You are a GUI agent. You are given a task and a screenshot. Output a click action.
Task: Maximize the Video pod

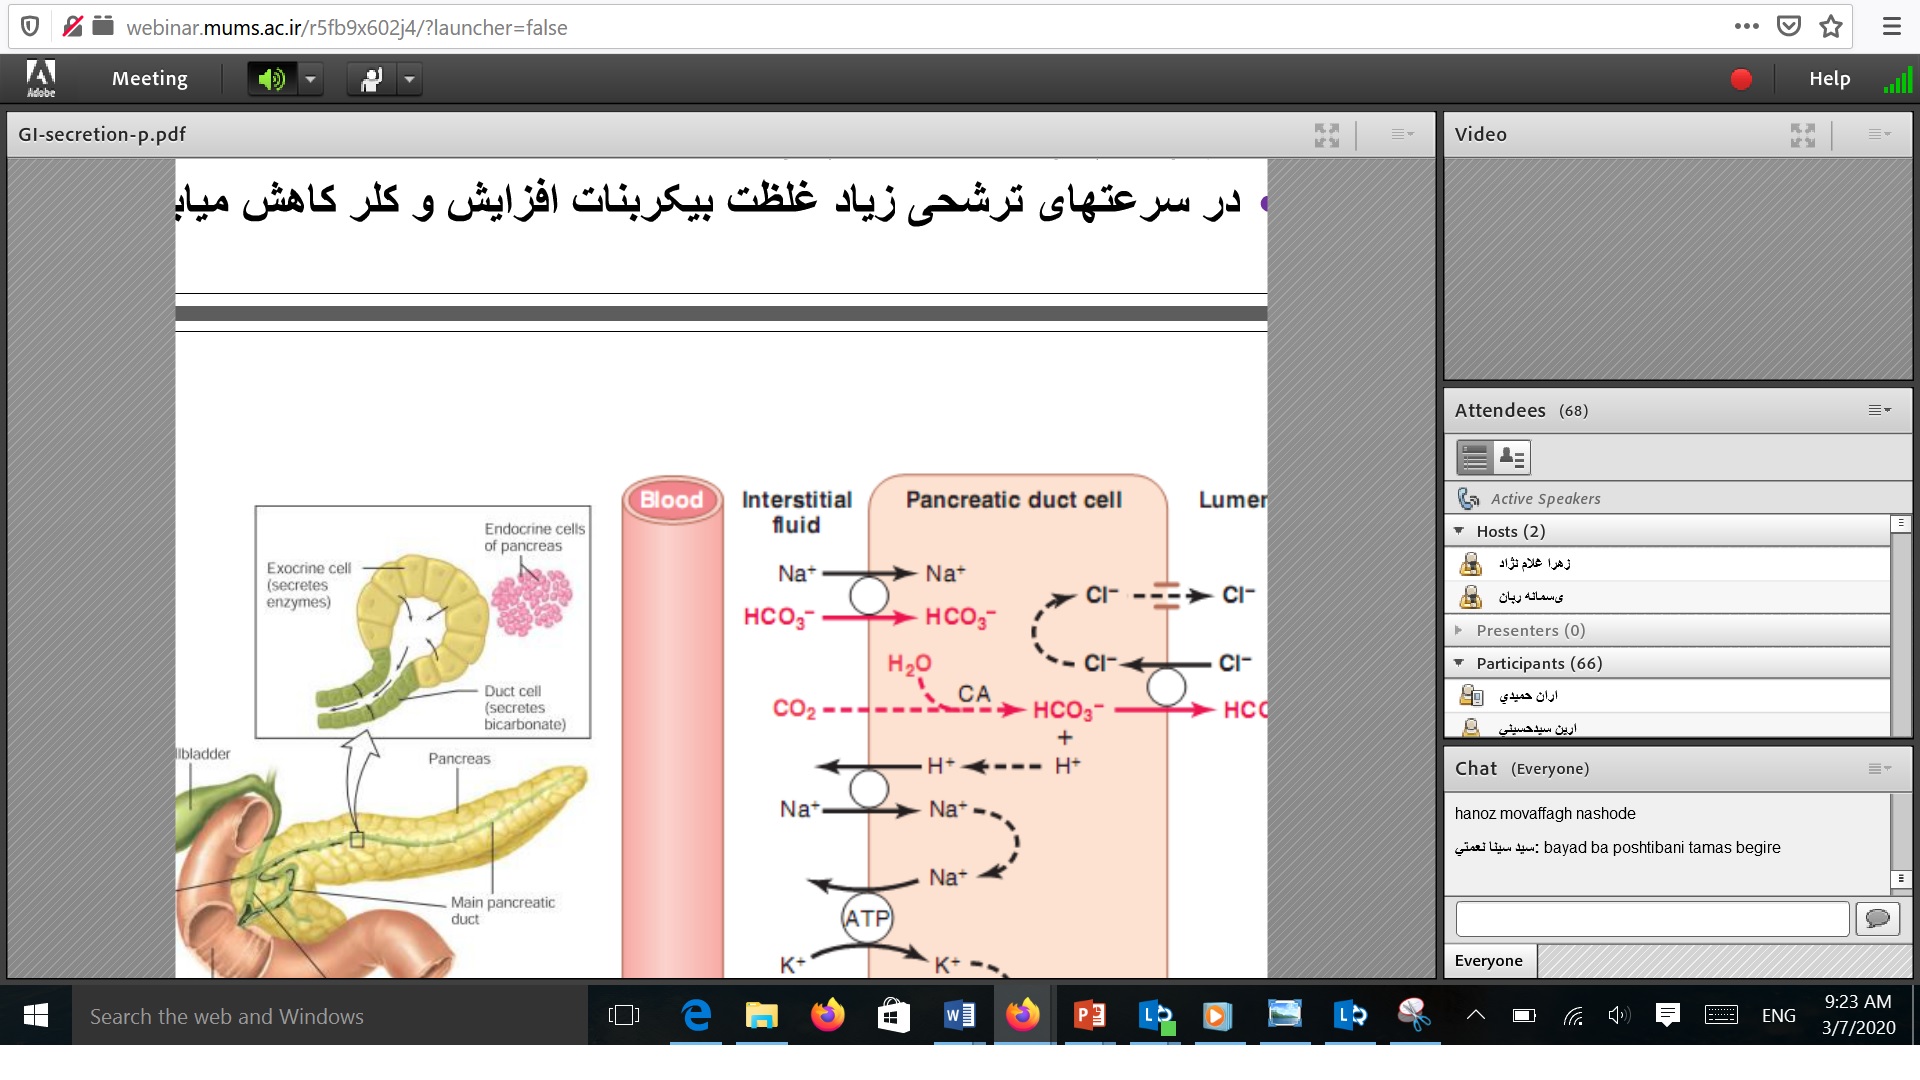[1802, 135]
